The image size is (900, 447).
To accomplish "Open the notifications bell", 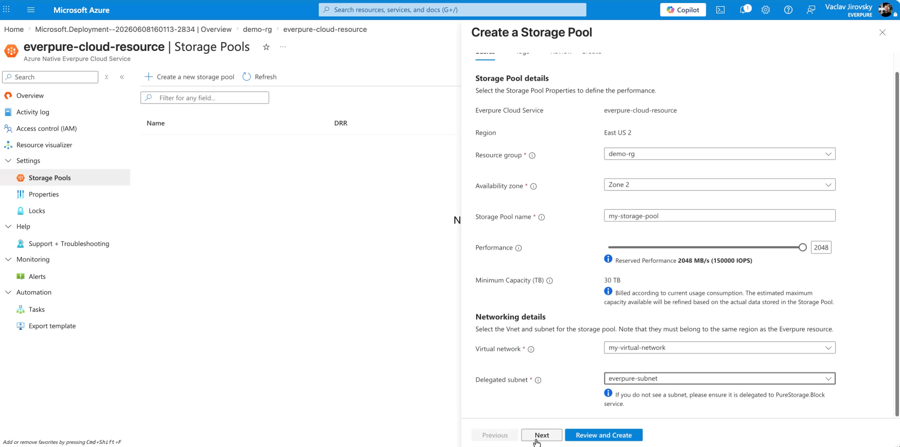I will point(744,10).
